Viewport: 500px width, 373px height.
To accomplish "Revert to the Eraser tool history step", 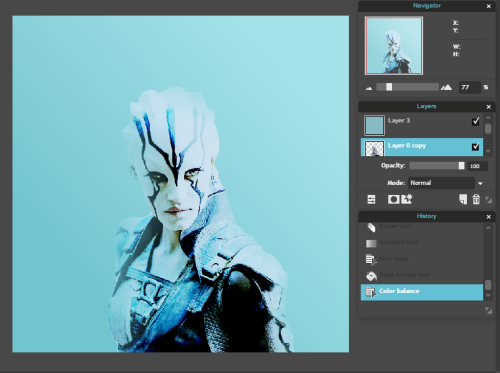I will pyautogui.click(x=422, y=227).
